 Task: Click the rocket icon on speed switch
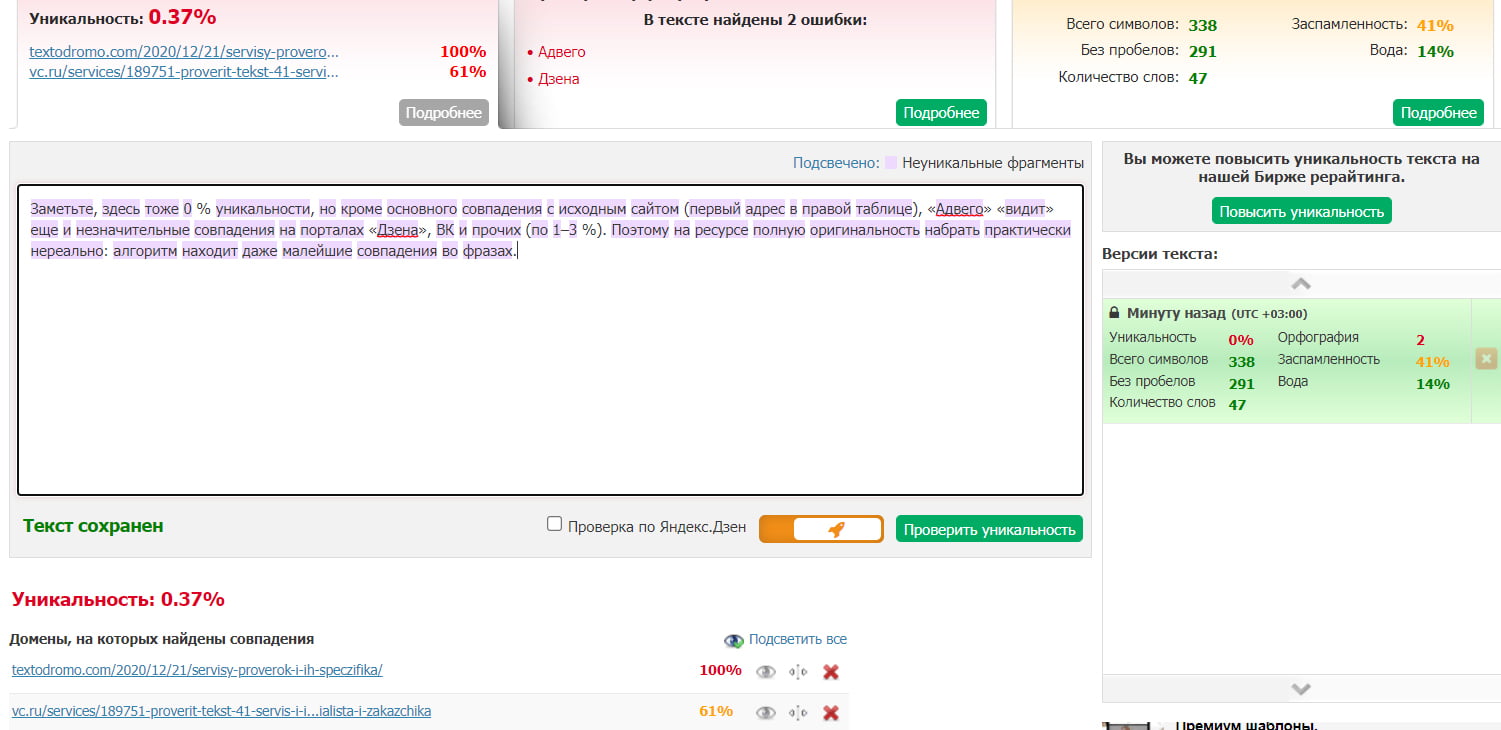pos(837,530)
